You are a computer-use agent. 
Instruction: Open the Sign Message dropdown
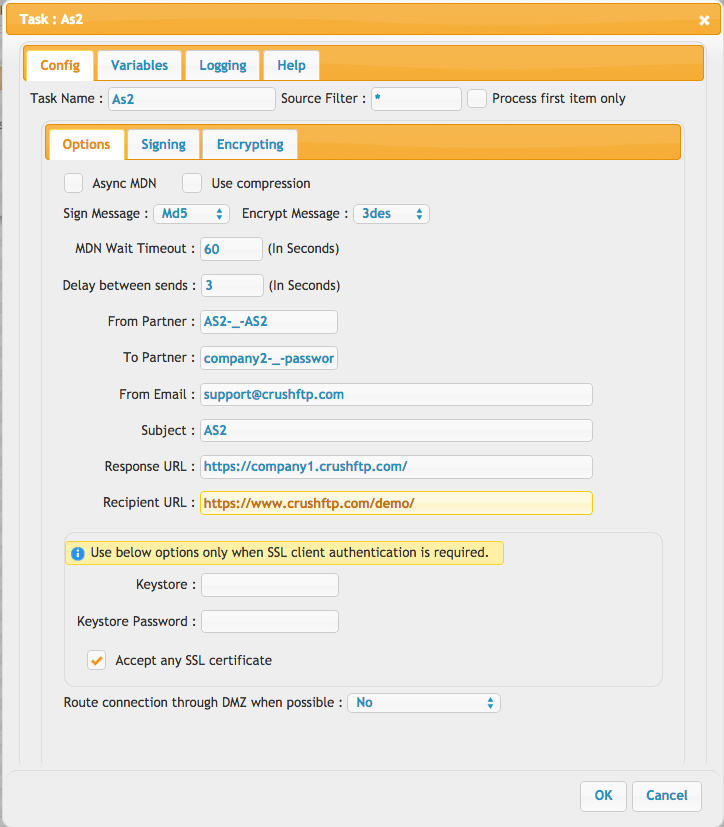191,214
